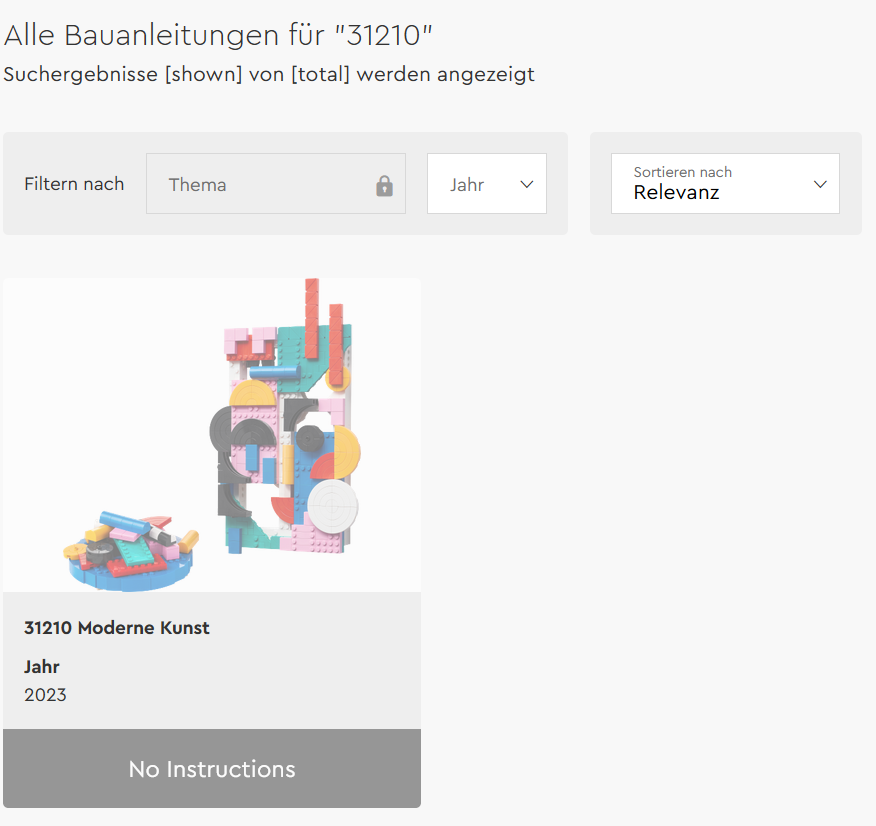876x826 pixels.
Task: Click the Relevanz sort value text
Action: (x=676, y=193)
